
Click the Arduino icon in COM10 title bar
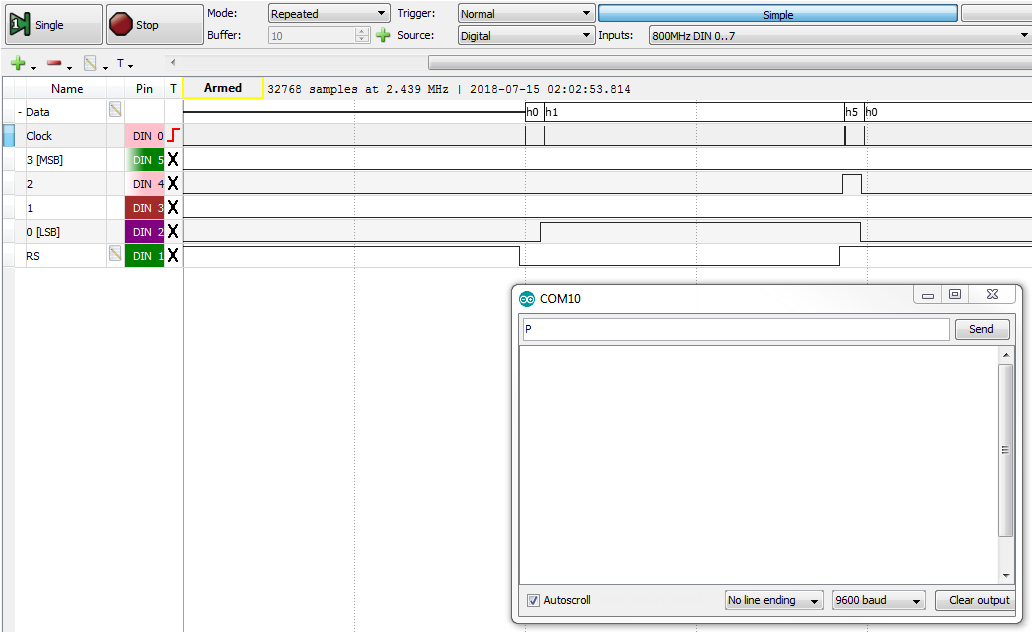(527, 299)
